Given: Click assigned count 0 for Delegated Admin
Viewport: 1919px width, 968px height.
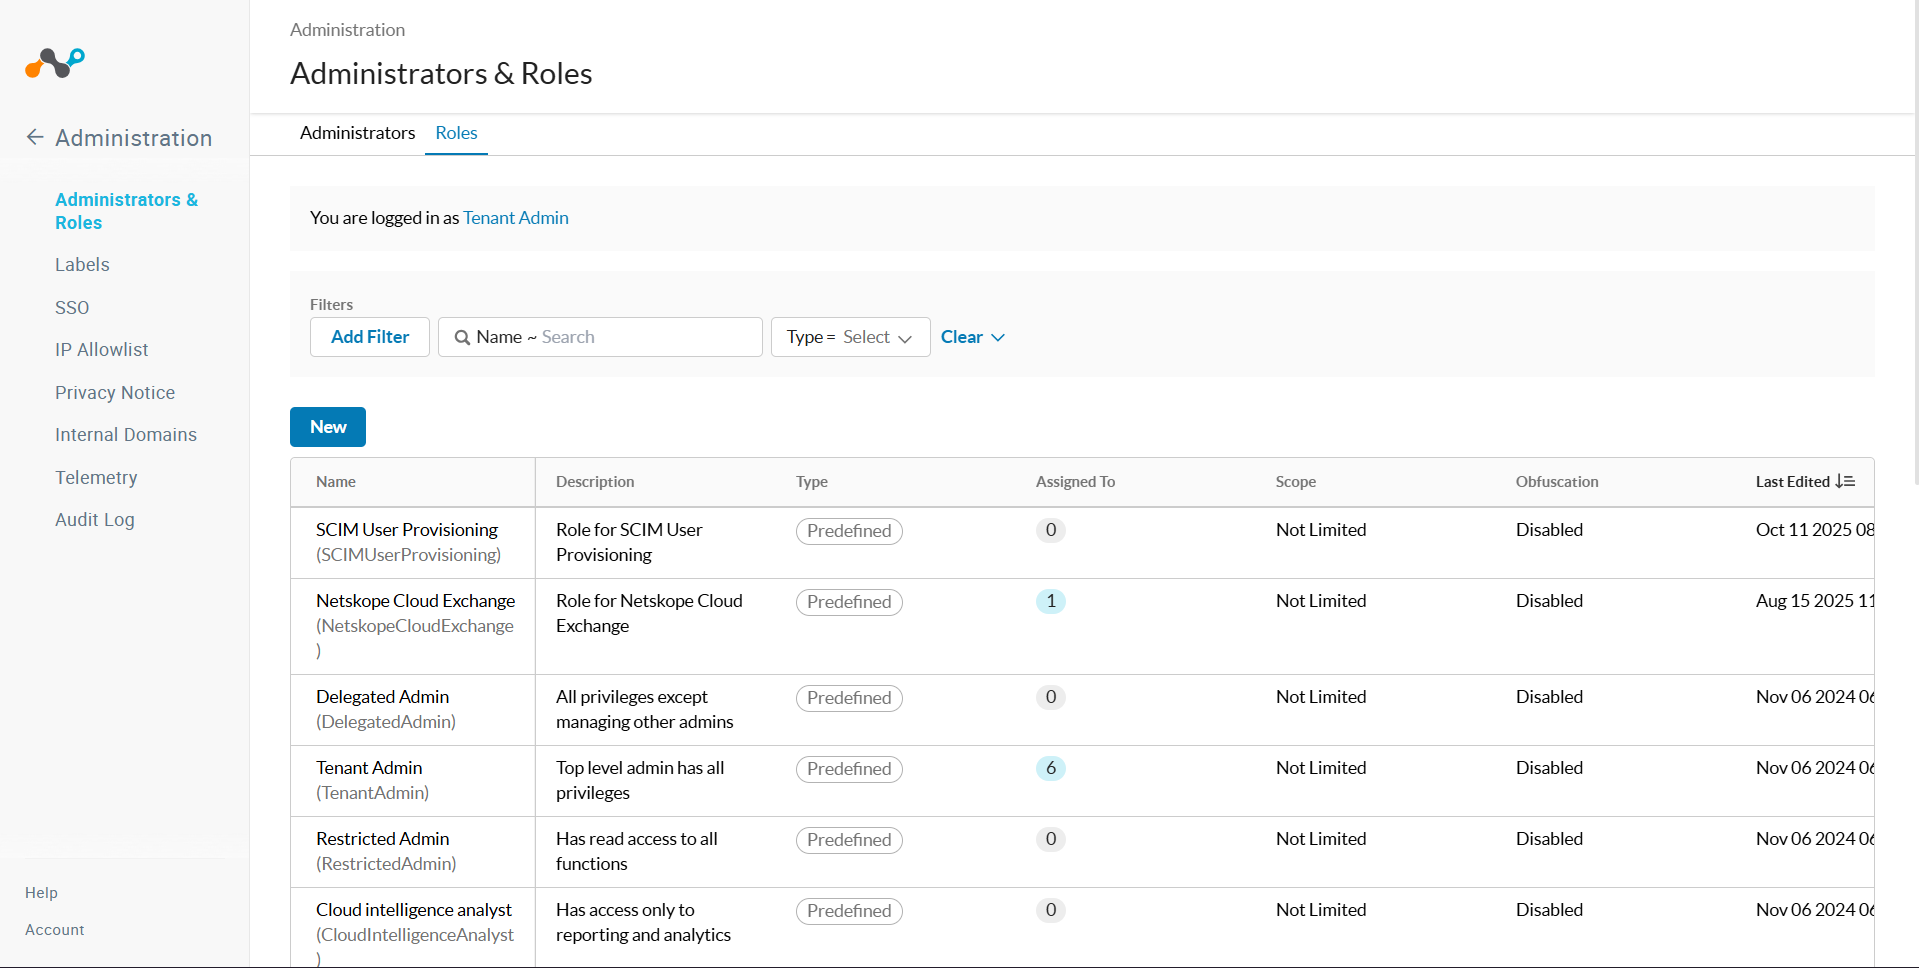Looking at the screenshot, I should [1051, 697].
